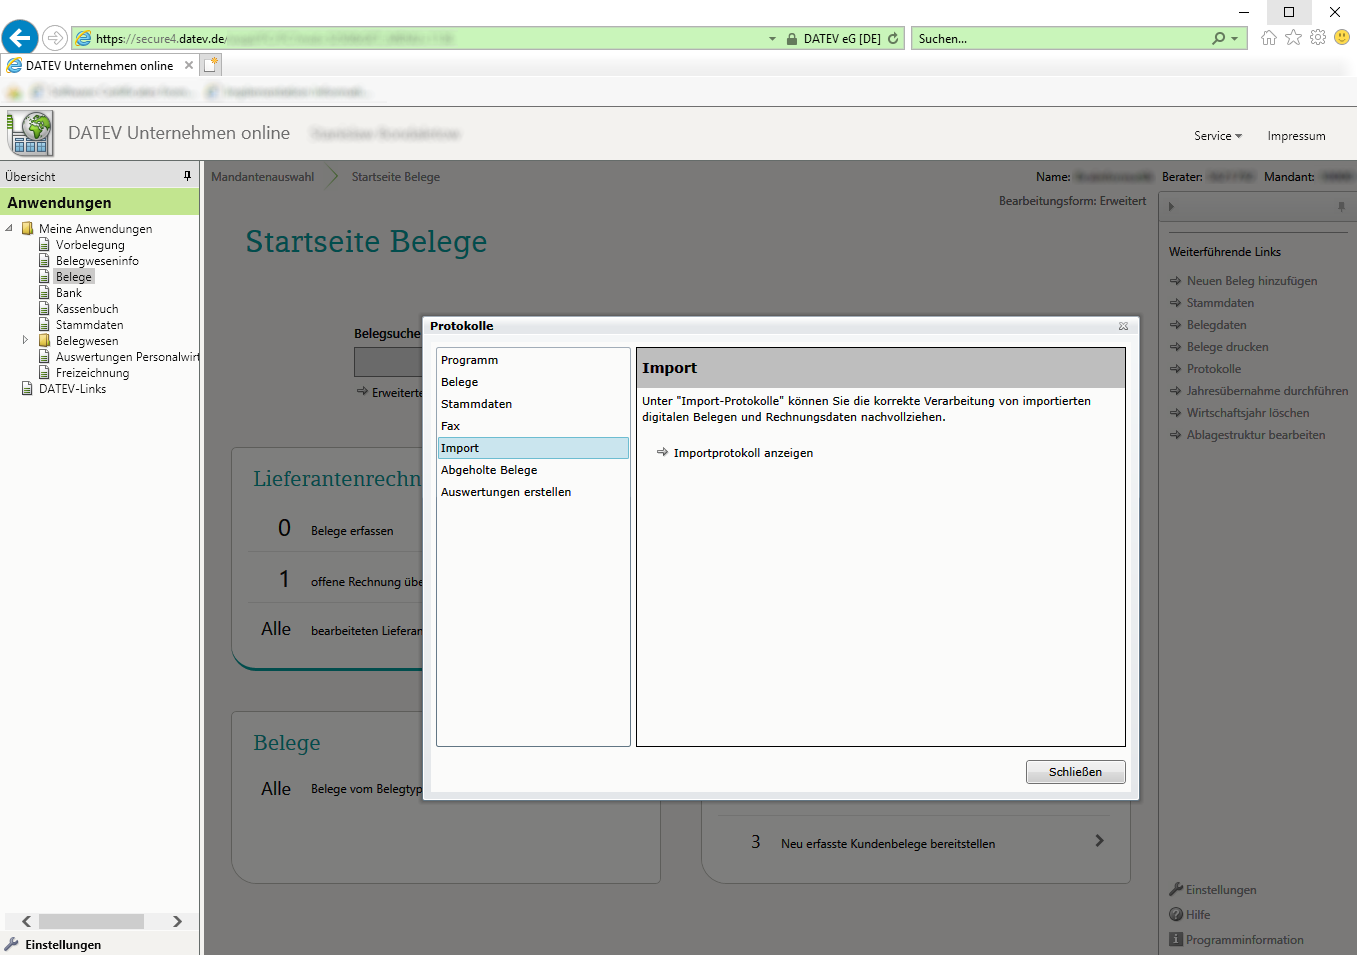Select Bank in the Anwendungen tree
Screen dimensions: 1357x955
click(x=69, y=293)
